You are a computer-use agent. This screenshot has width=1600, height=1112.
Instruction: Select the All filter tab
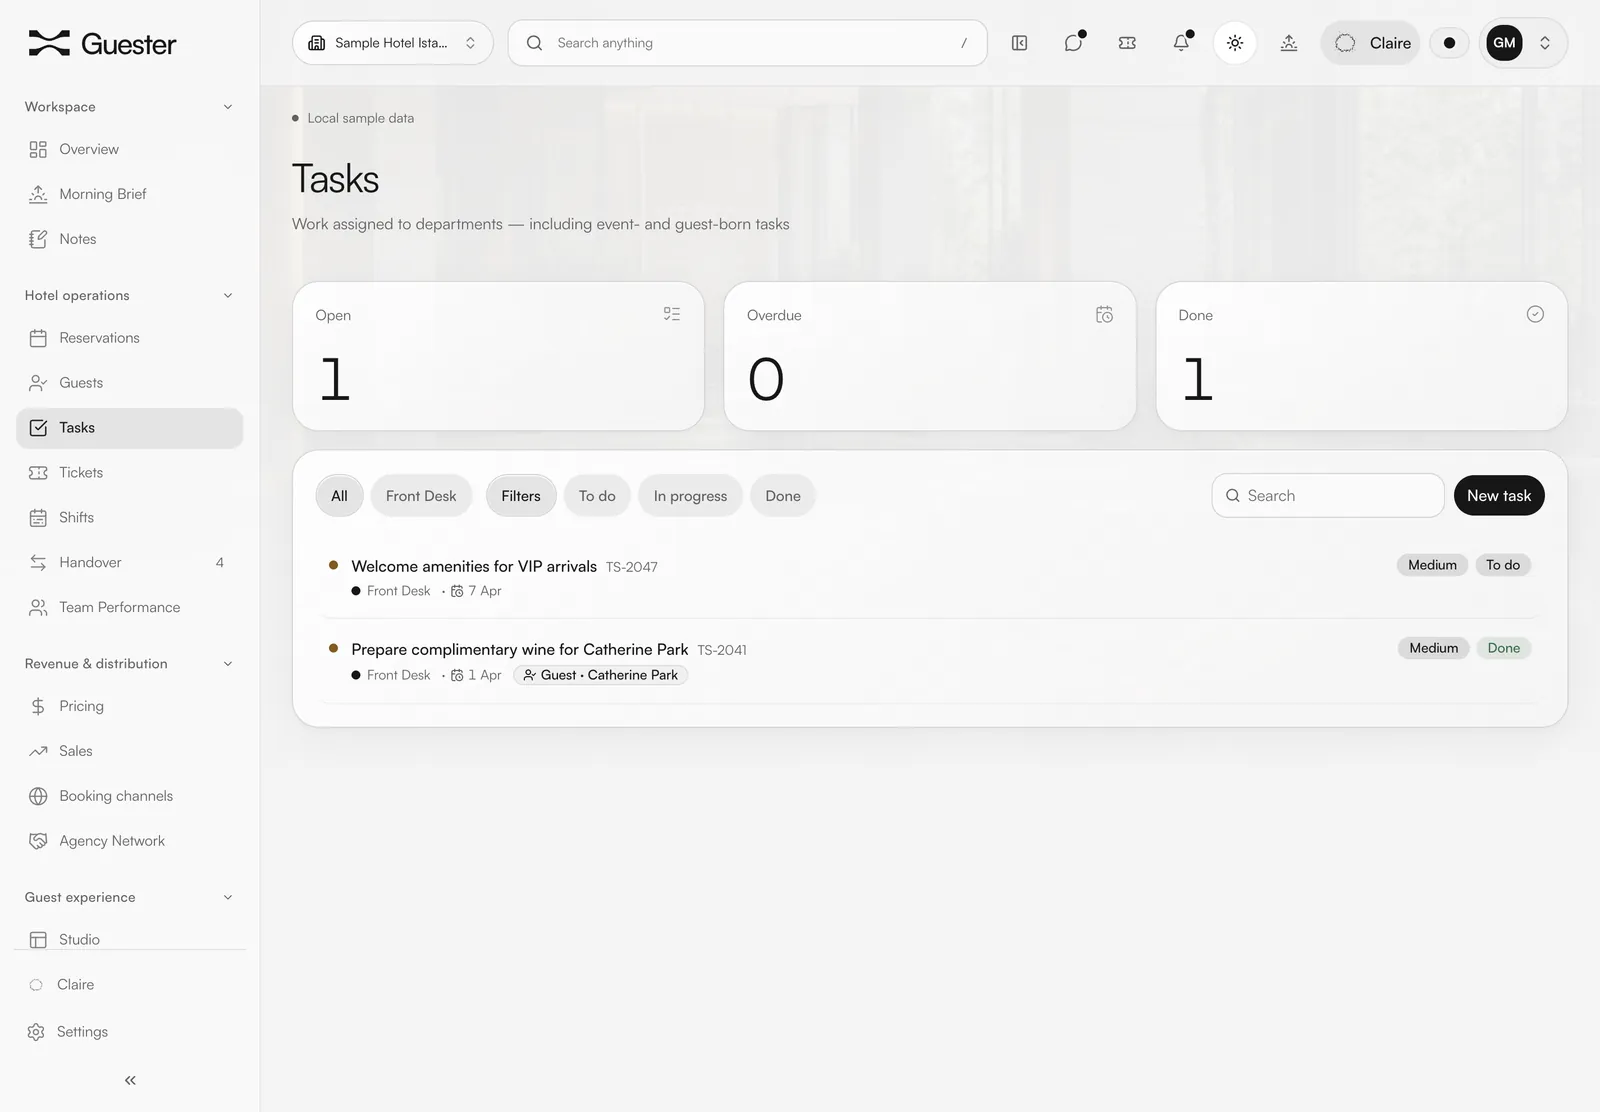(x=339, y=496)
